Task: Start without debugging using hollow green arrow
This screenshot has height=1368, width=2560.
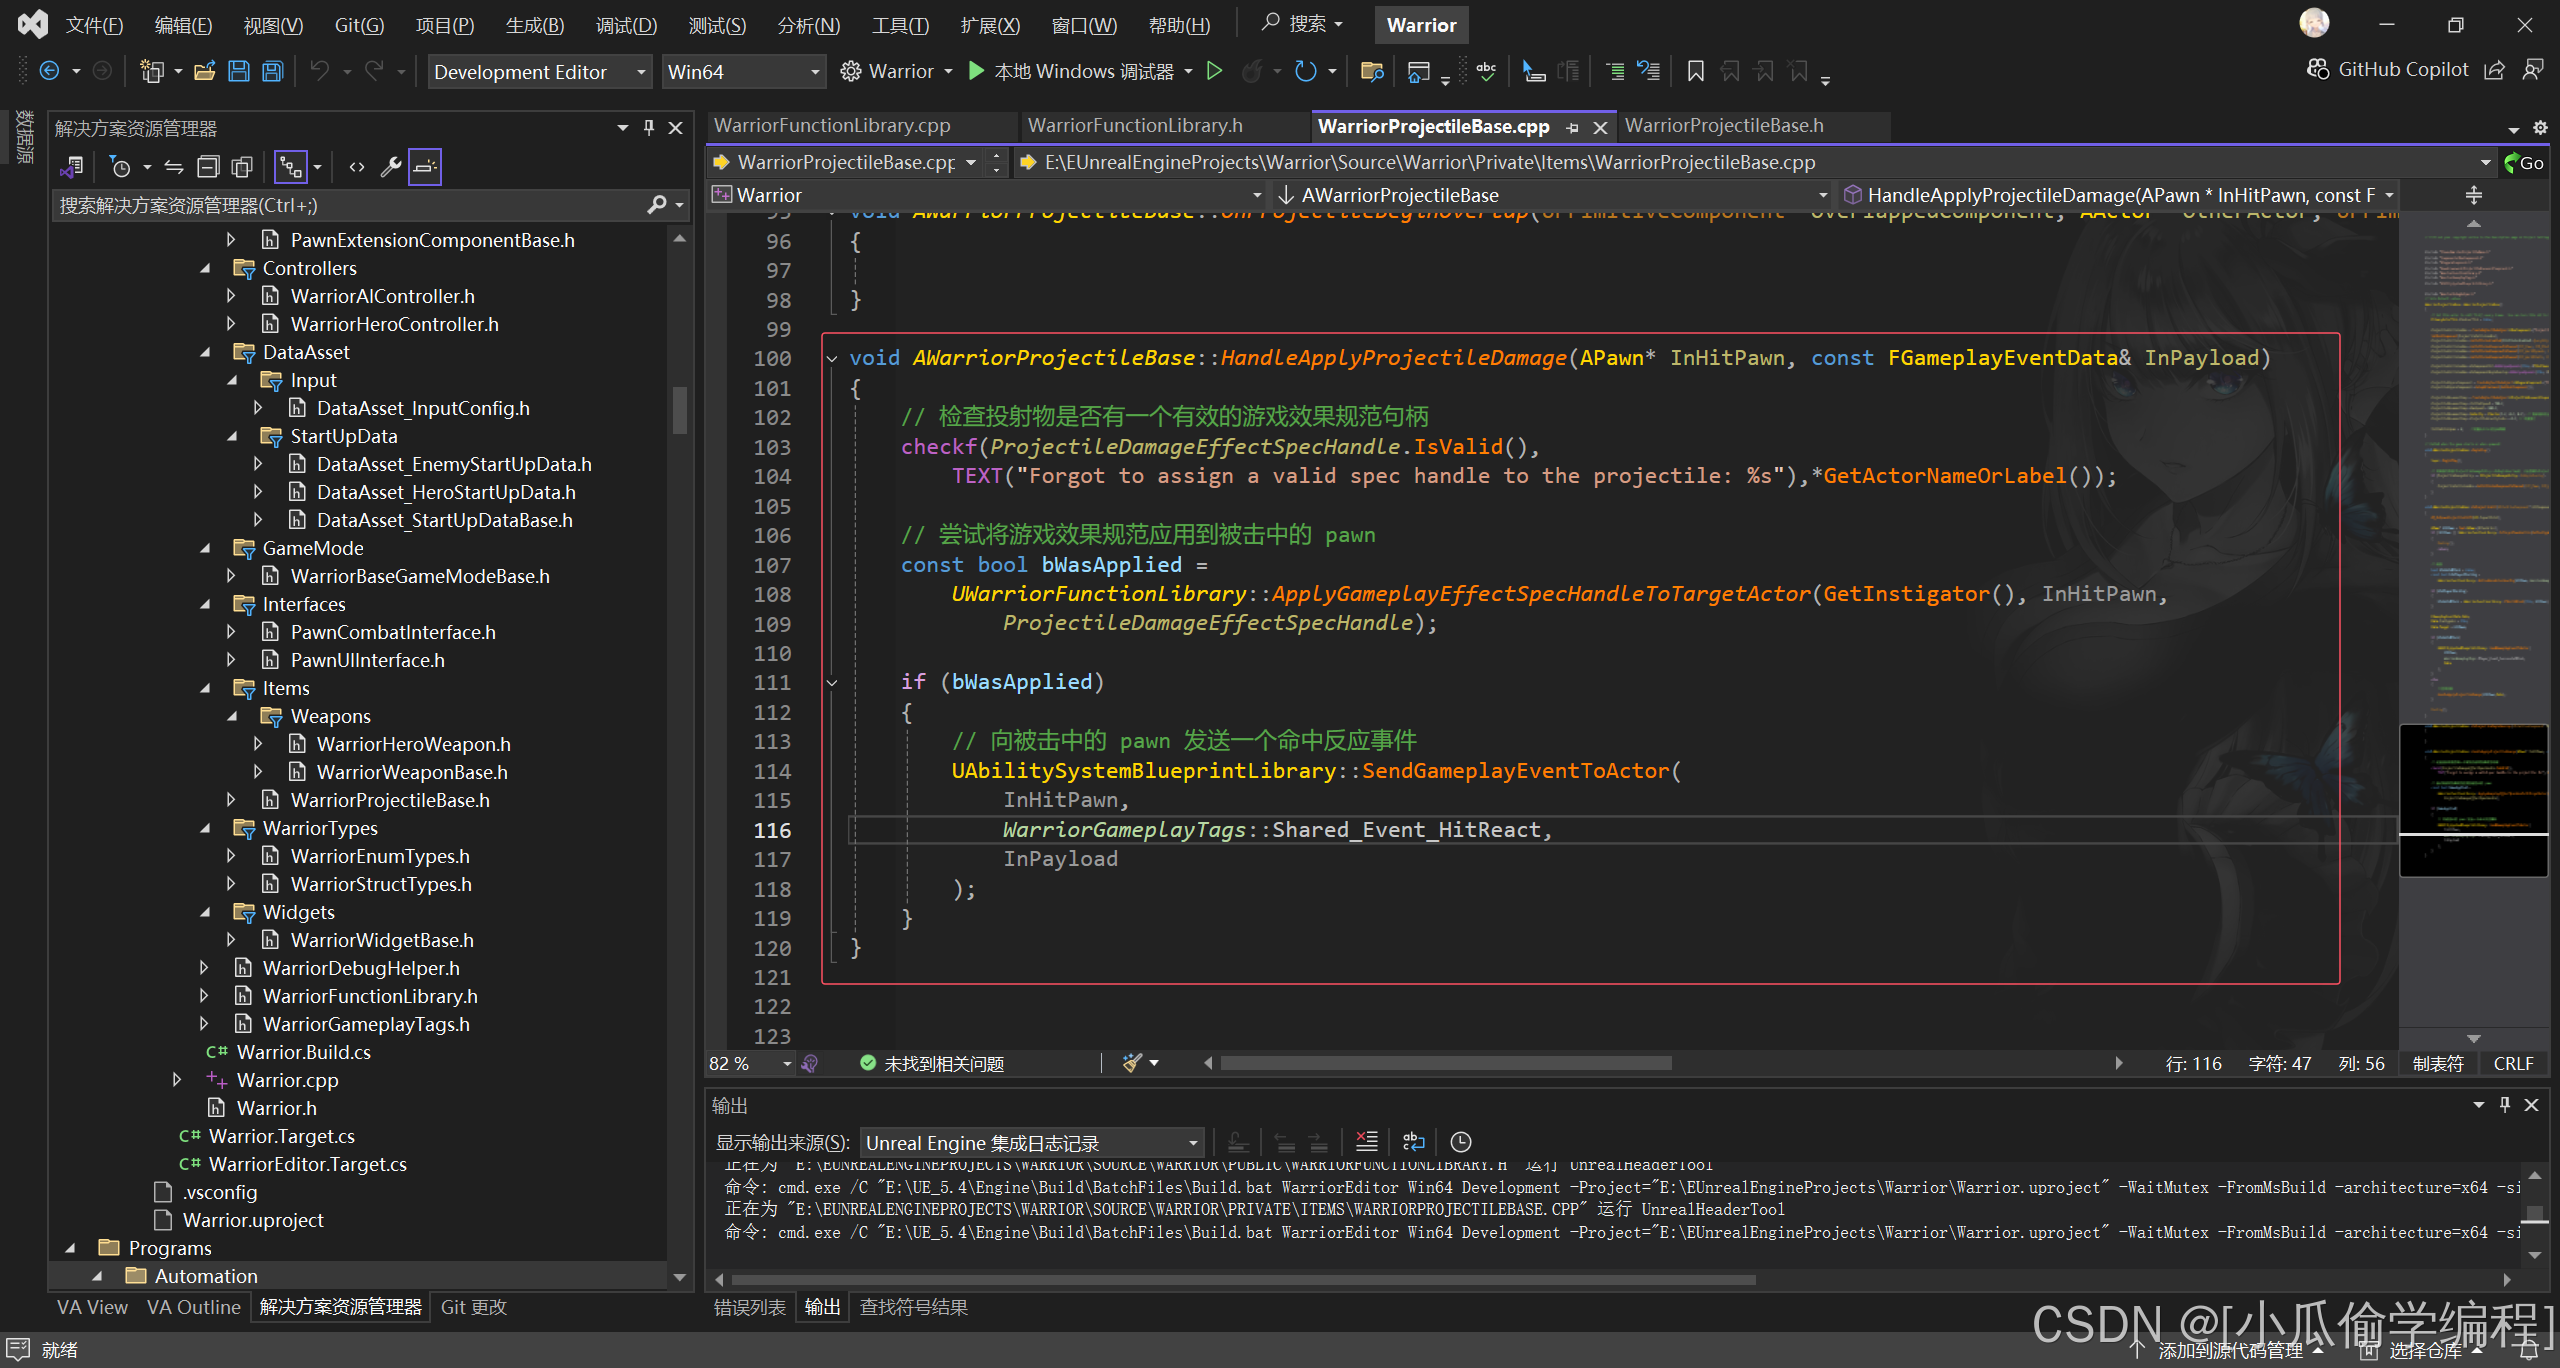Action: pyautogui.click(x=1214, y=71)
